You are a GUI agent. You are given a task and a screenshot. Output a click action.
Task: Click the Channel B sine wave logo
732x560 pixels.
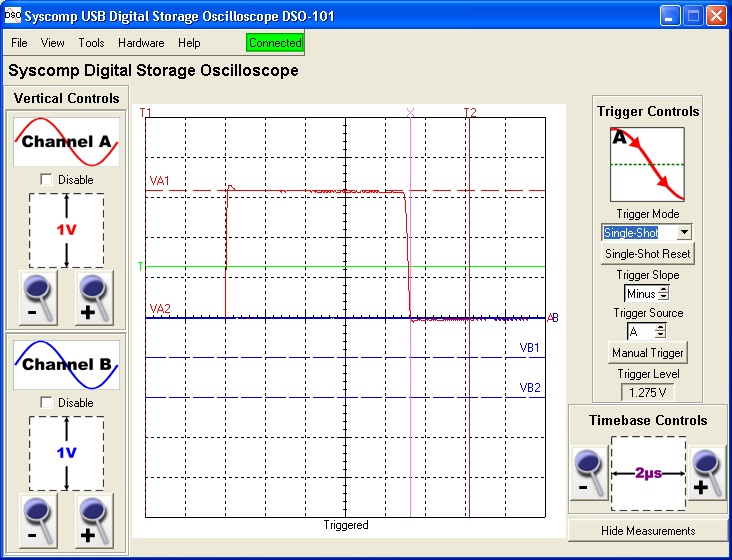(66, 365)
